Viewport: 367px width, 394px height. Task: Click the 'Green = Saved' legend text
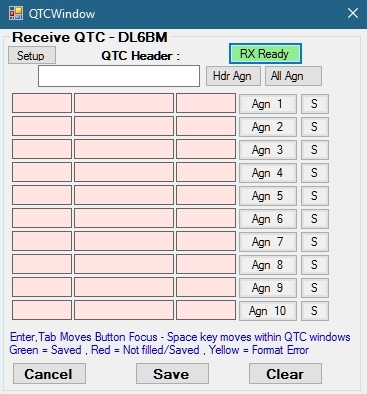click(46, 350)
